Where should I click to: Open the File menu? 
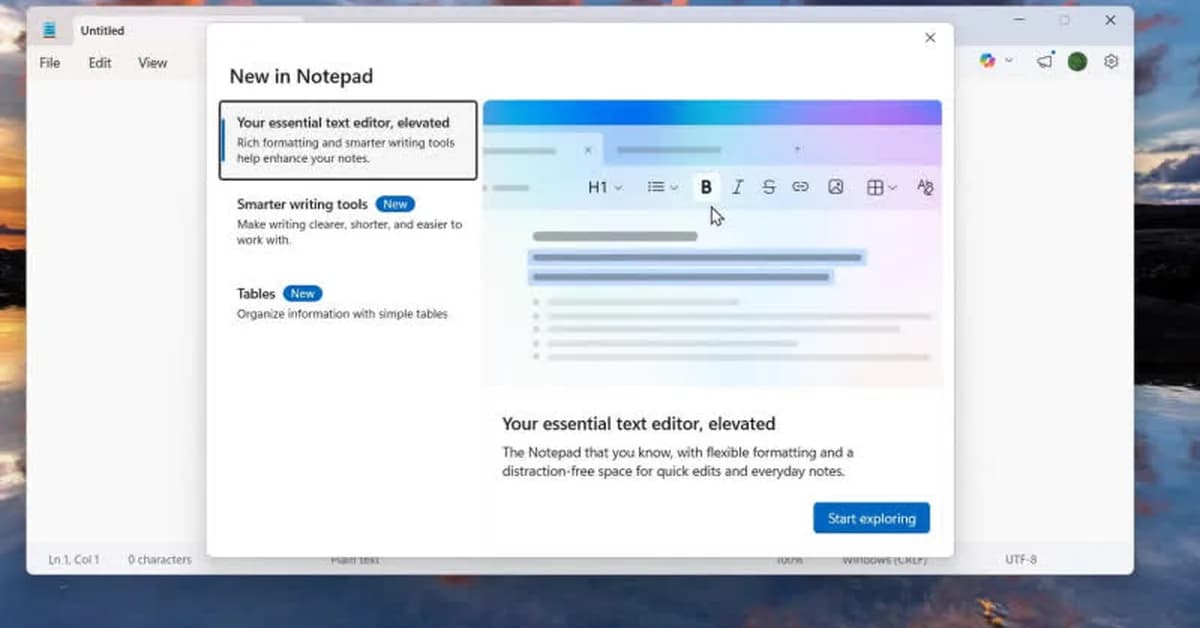coord(50,62)
